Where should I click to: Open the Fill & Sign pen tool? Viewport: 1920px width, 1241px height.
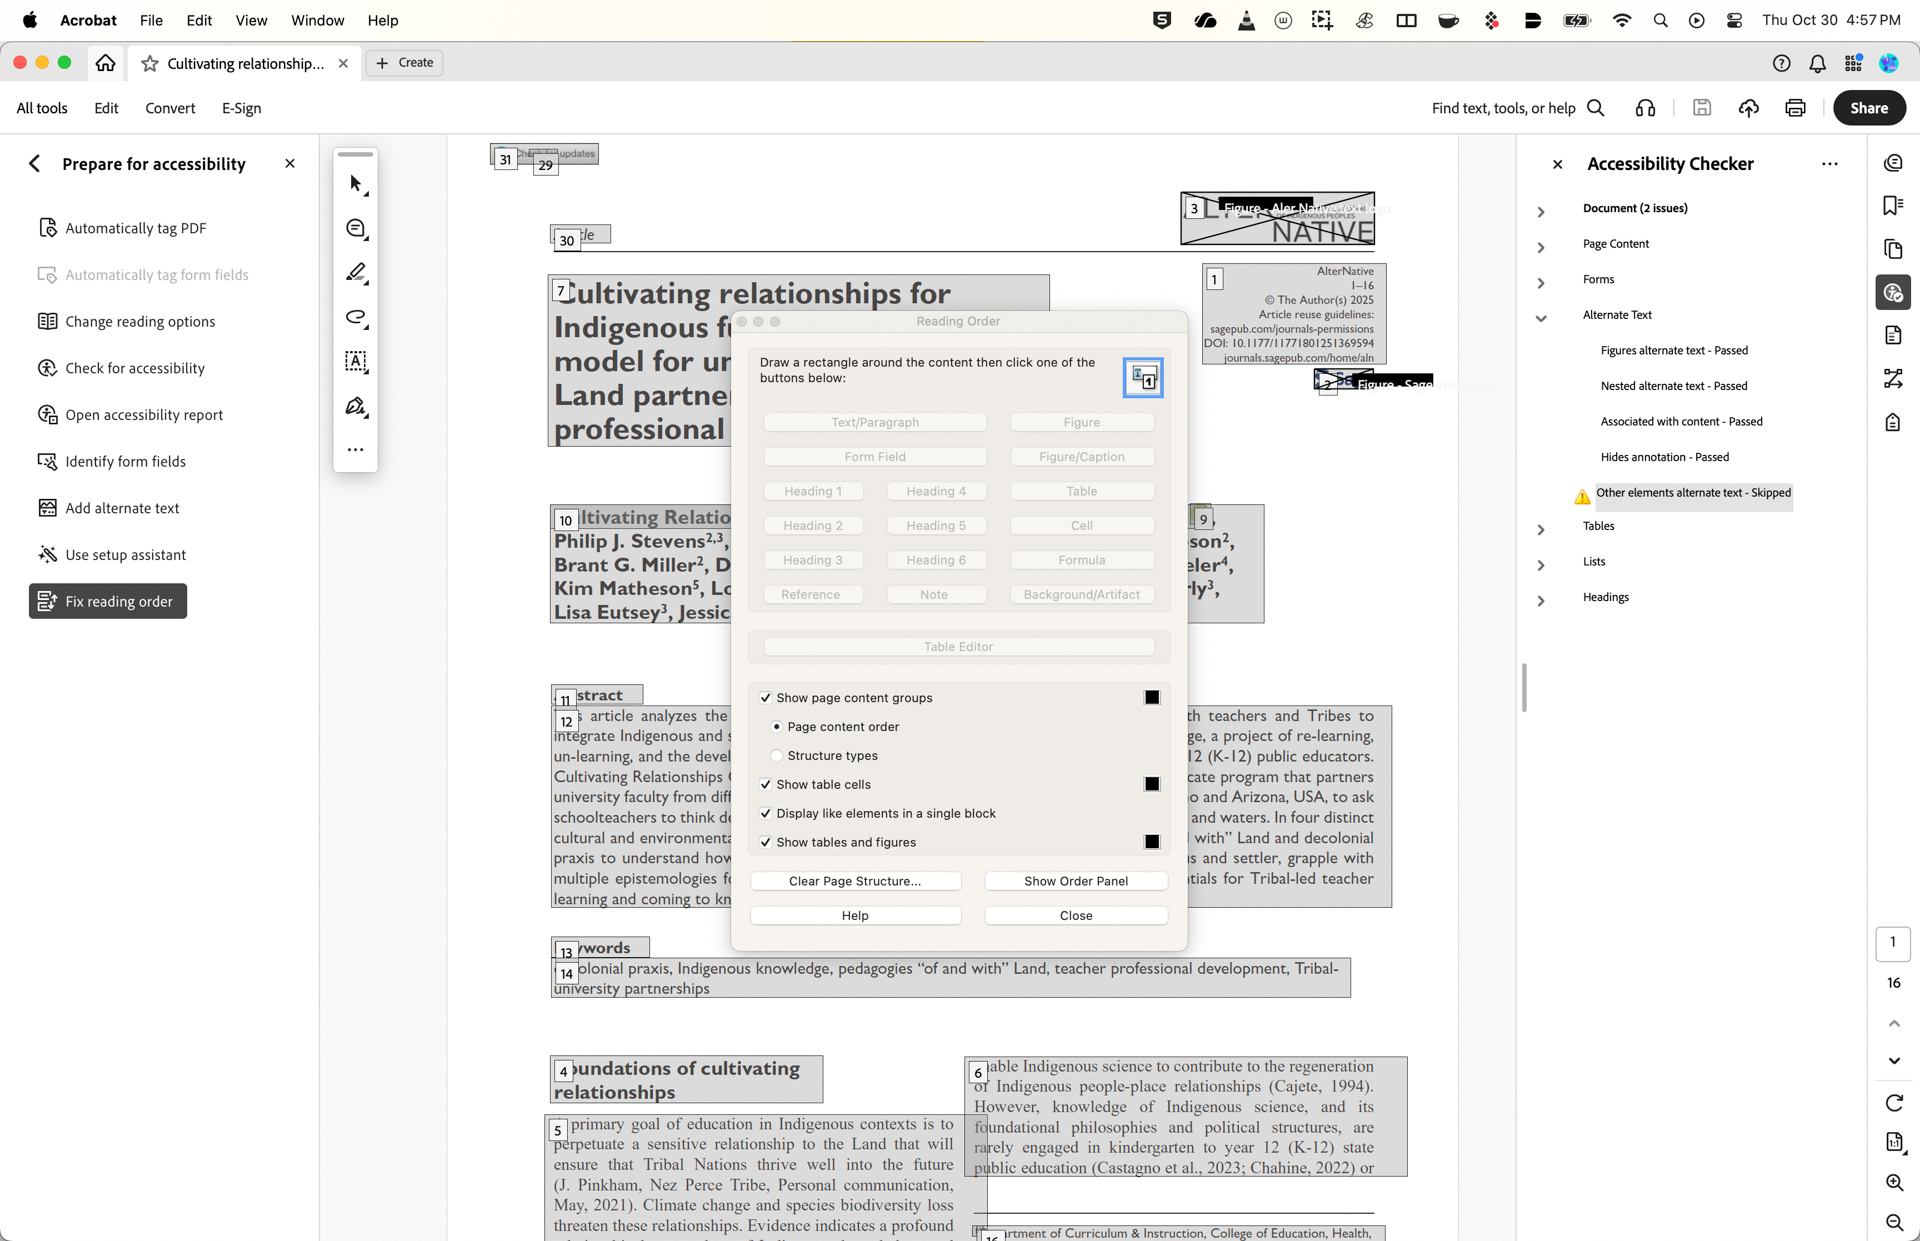[355, 406]
